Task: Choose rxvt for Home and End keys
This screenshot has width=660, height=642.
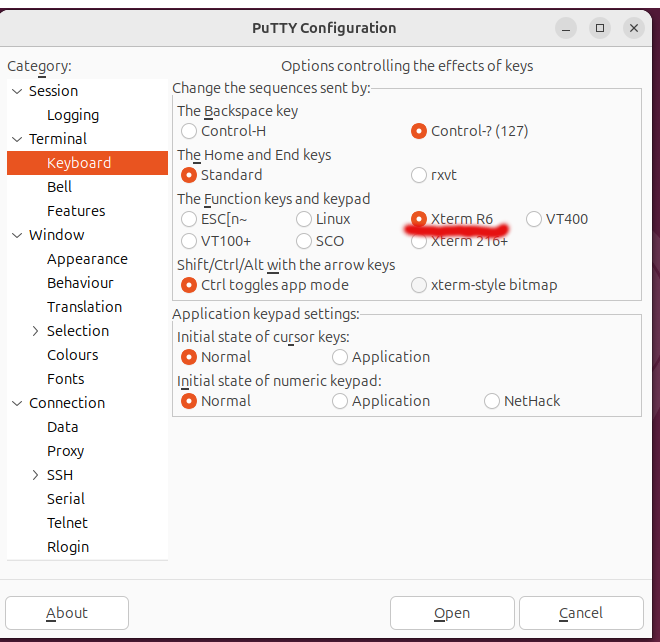Action: click(419, 175)
